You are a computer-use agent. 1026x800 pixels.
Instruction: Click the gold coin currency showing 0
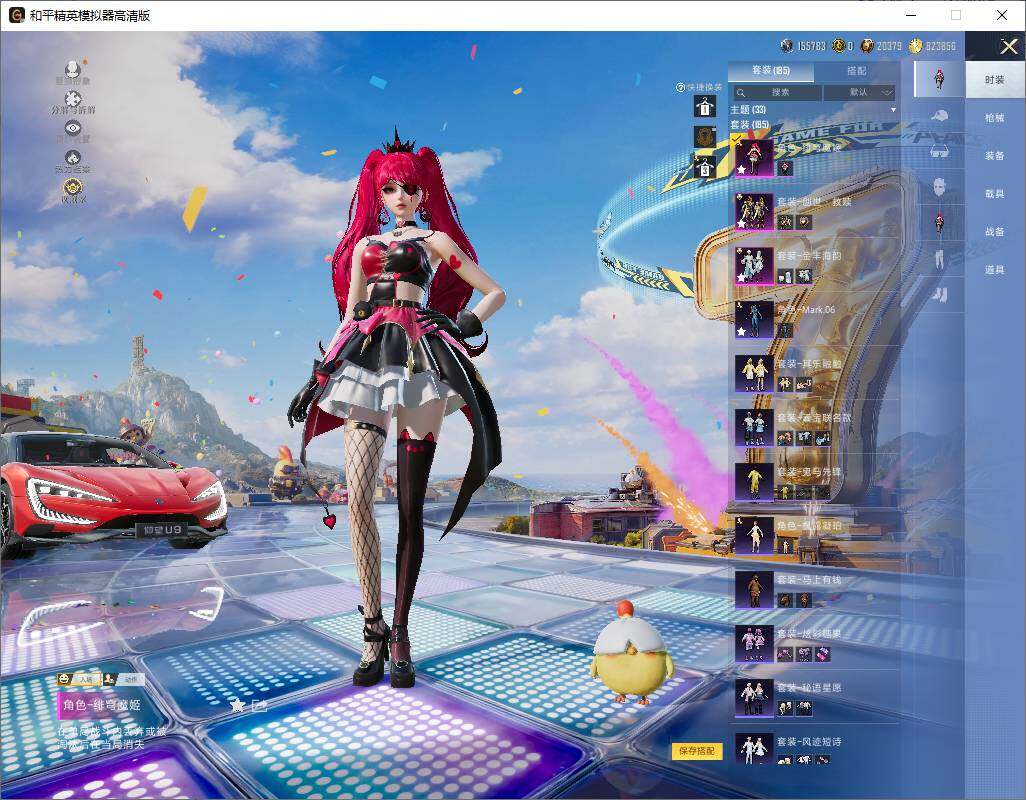coord(838,46)
